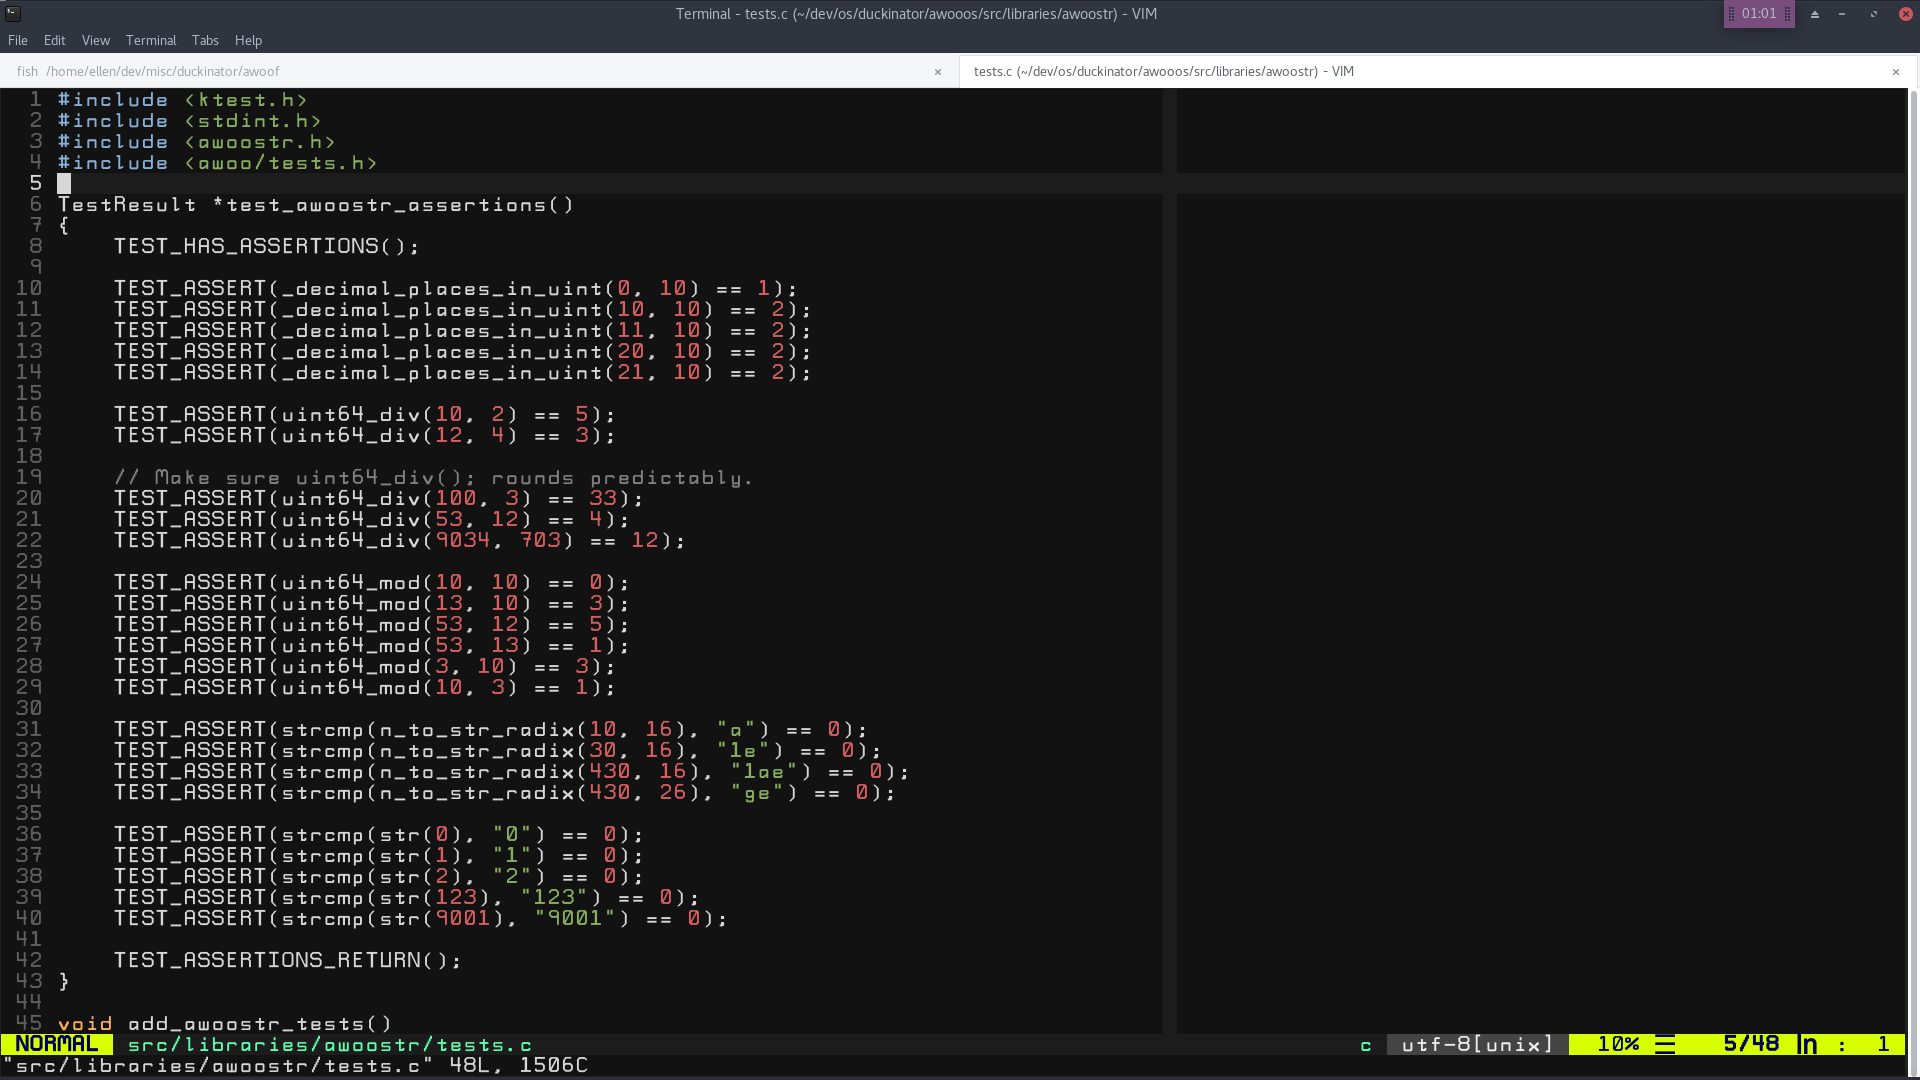Screen dimensions: 1920x1080
Task: Click the utf-8[unix] encoding segment
Action: coord(1477,1045)
